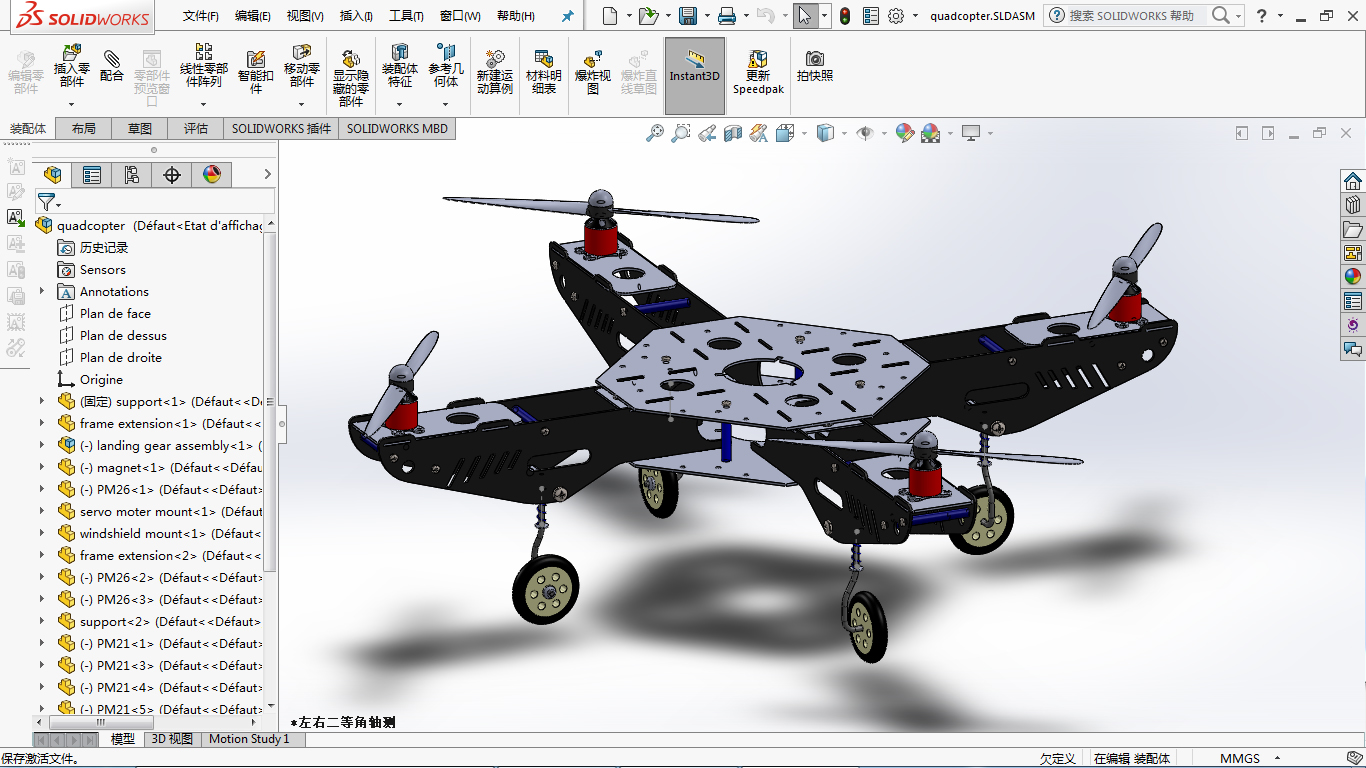Screen dimensions: 1366x768
Task: Select the Move Component (移动零部件) tool
Action: (x=301, y=67)
